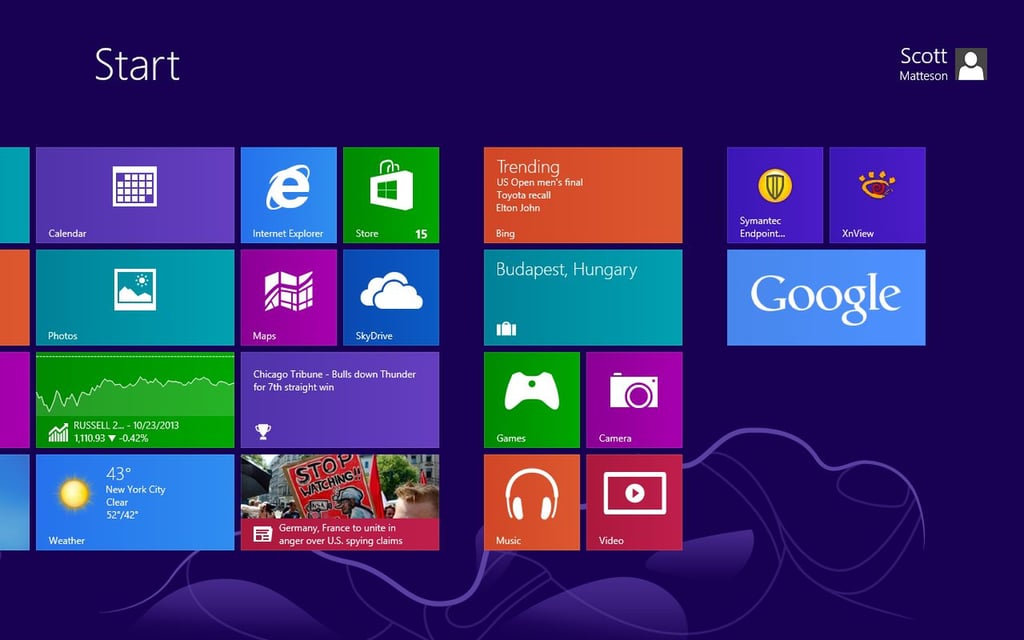Screen dimensions: 1024x640
Task: Launch Symantec Endpoint tile
Action: (775, 195)
